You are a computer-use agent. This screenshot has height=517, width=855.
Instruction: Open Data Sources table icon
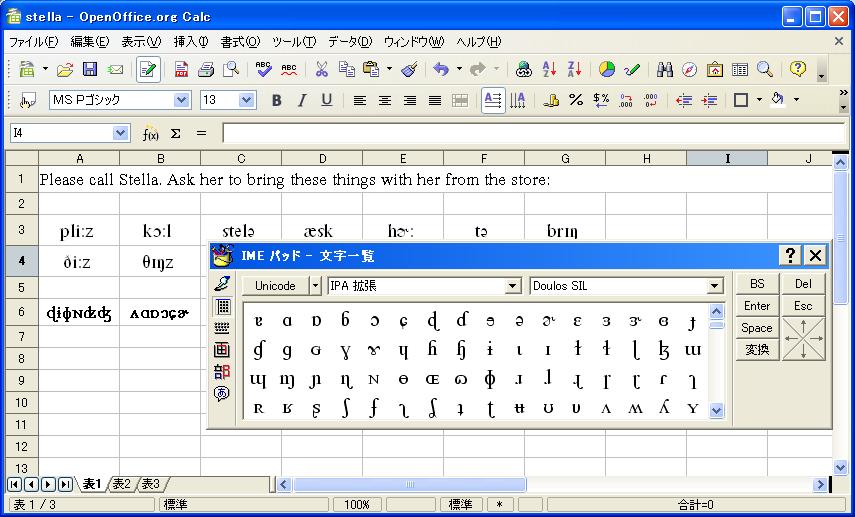coord(739,69)
